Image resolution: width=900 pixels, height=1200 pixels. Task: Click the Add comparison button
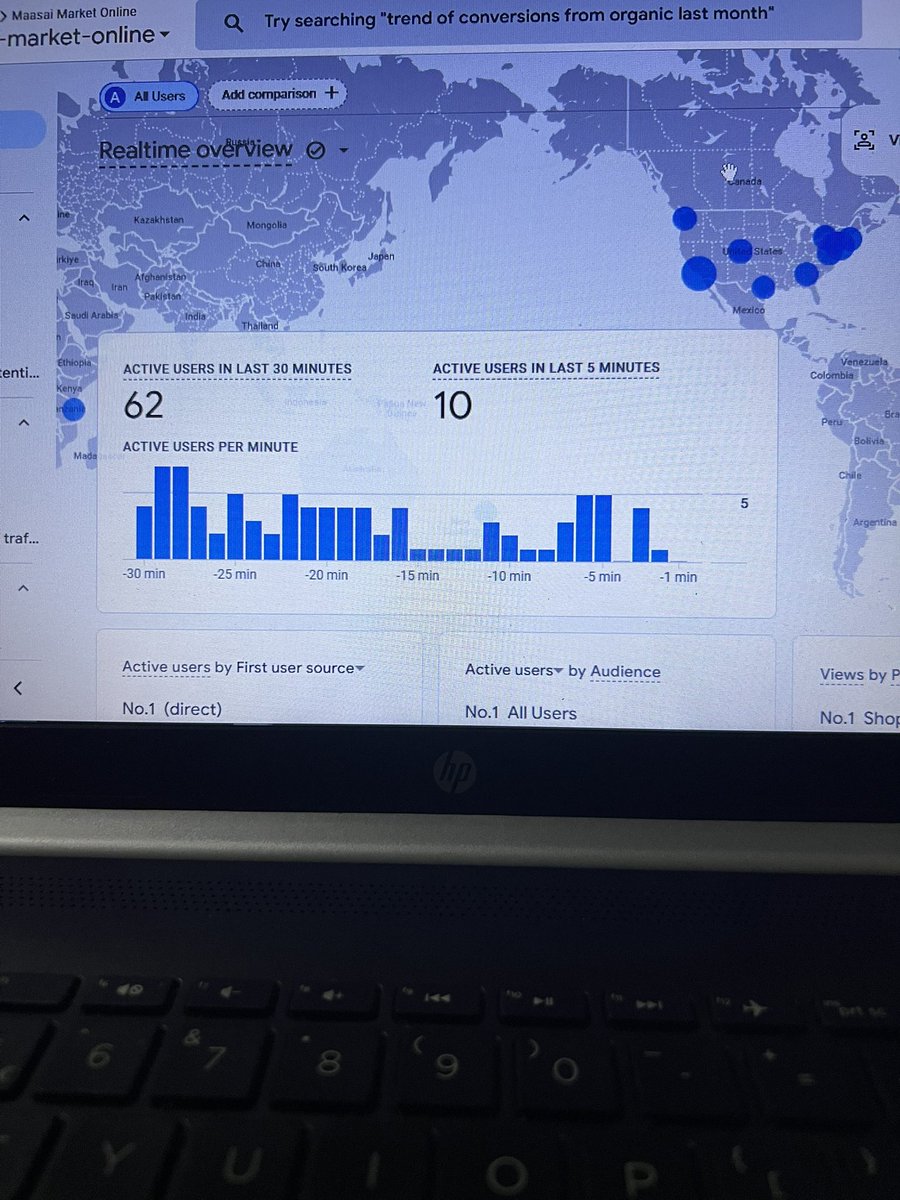pyautogui.click(x=280, y=94)
